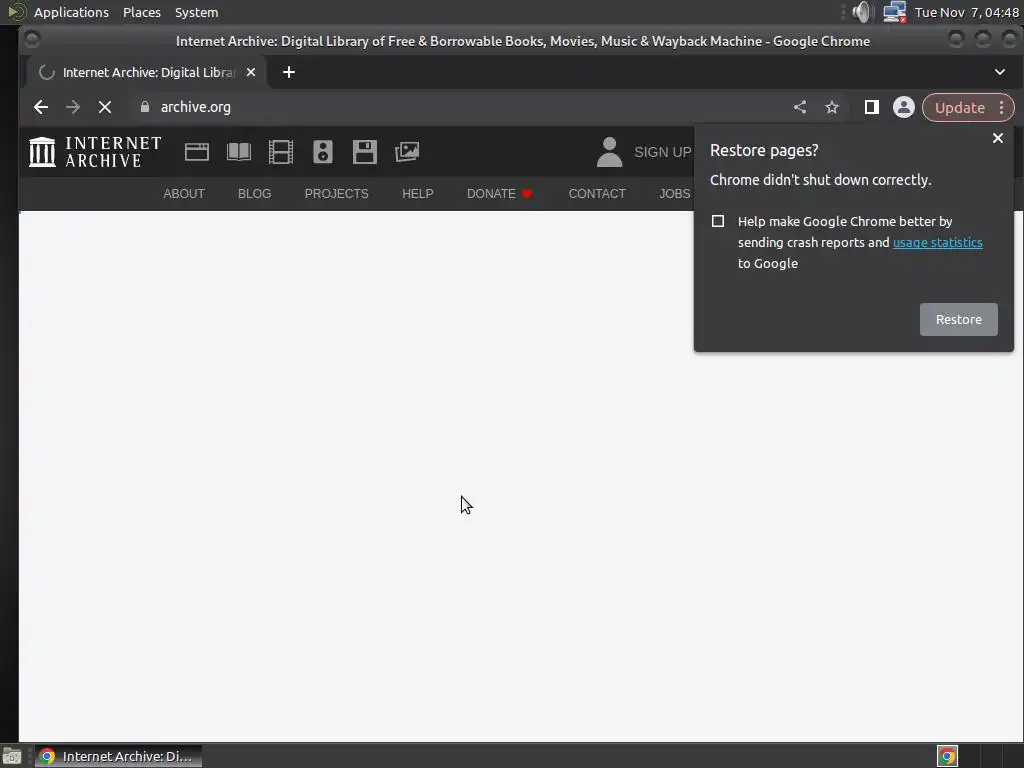Image resolution: width=1024 pixels, height=768 pixels.
Task: Open the Applications menu
Action: pyautogui.click(x=71, y=12)
